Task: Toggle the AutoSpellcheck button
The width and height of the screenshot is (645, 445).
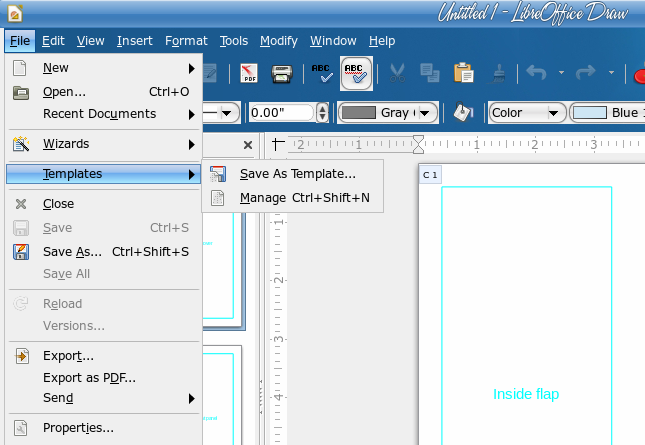Action: (356, 74)
